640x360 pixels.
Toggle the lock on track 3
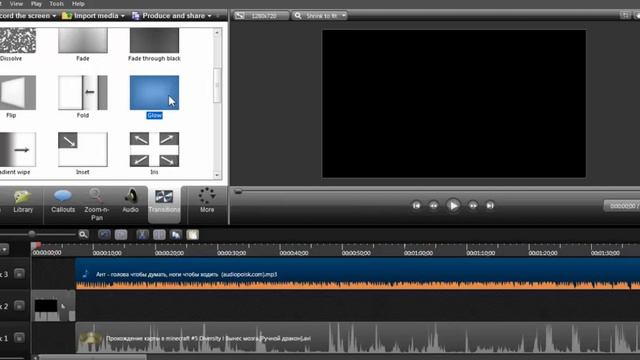click(19, 273)
